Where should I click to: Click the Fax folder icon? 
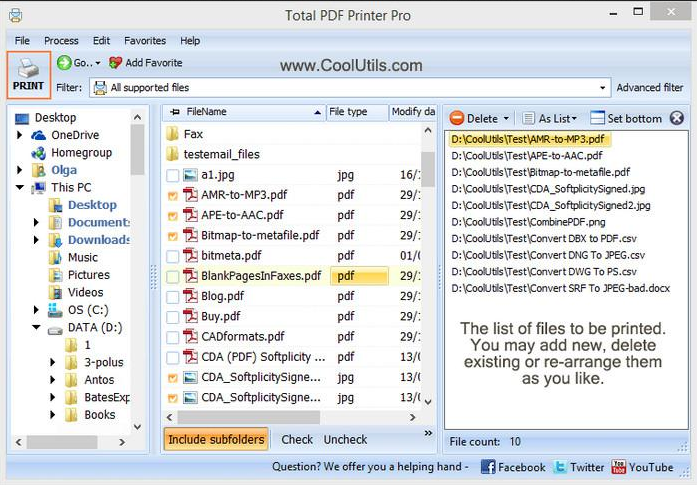click(172, 134)
